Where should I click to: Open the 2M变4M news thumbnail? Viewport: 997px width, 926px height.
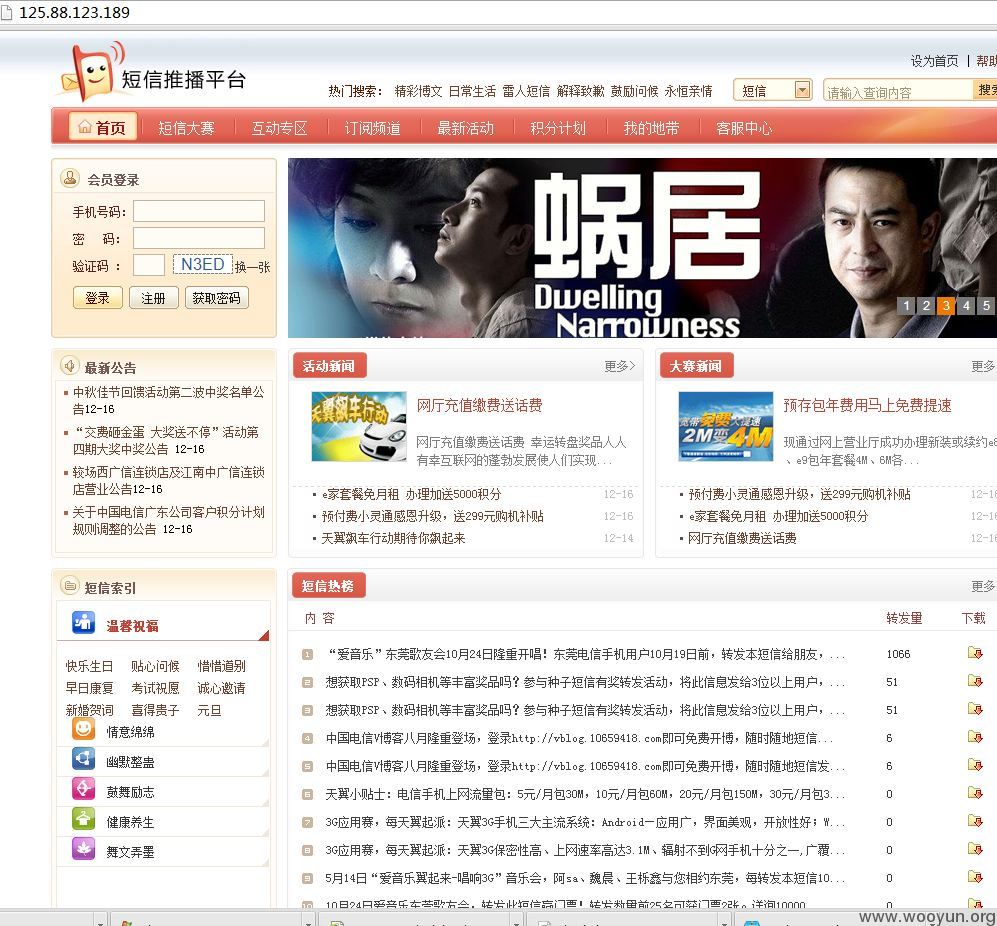[x=725, y=426]
